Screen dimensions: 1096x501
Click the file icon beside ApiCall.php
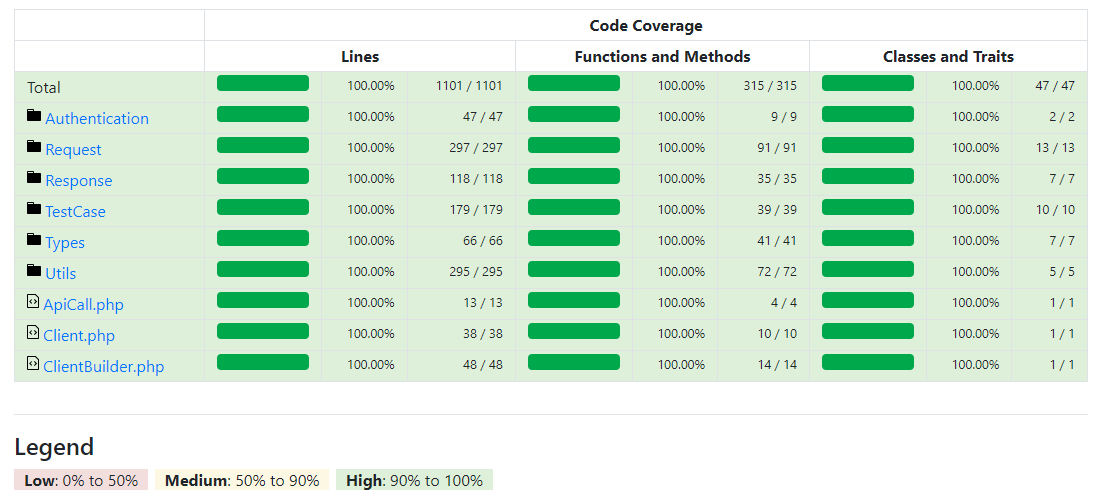[x=33, y=301]
